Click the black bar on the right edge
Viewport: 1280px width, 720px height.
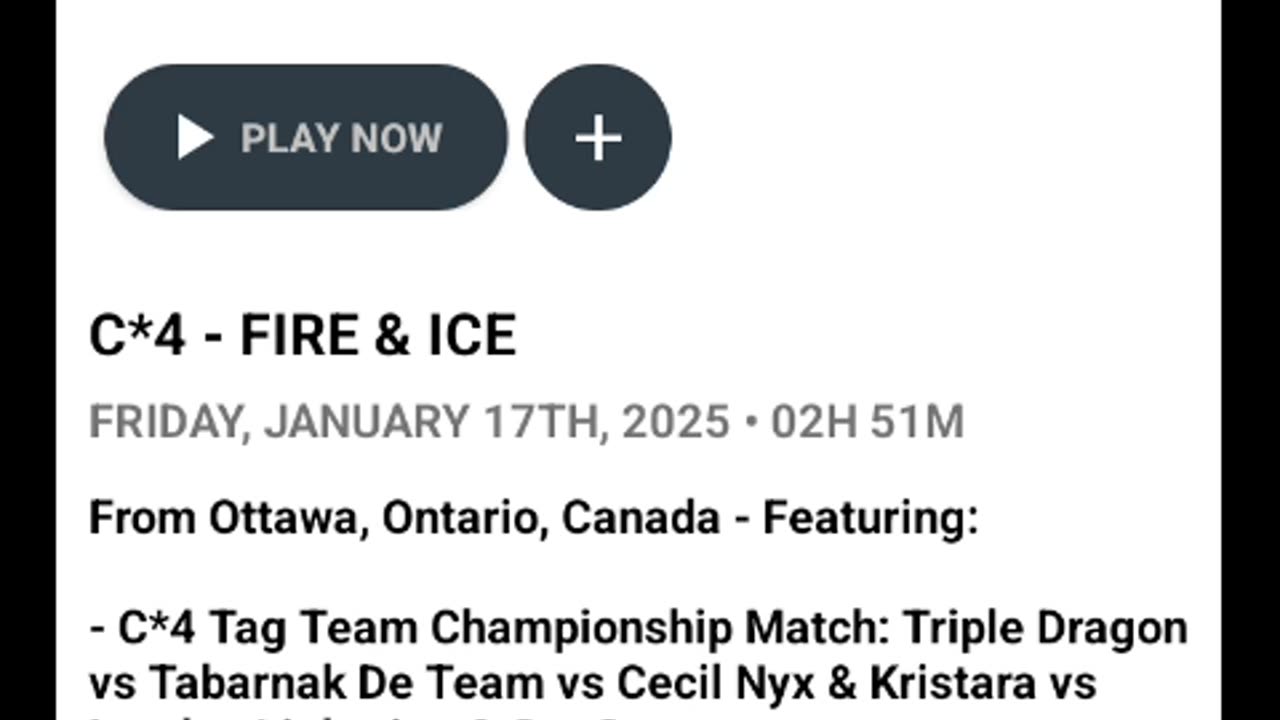coord(1251,360)
